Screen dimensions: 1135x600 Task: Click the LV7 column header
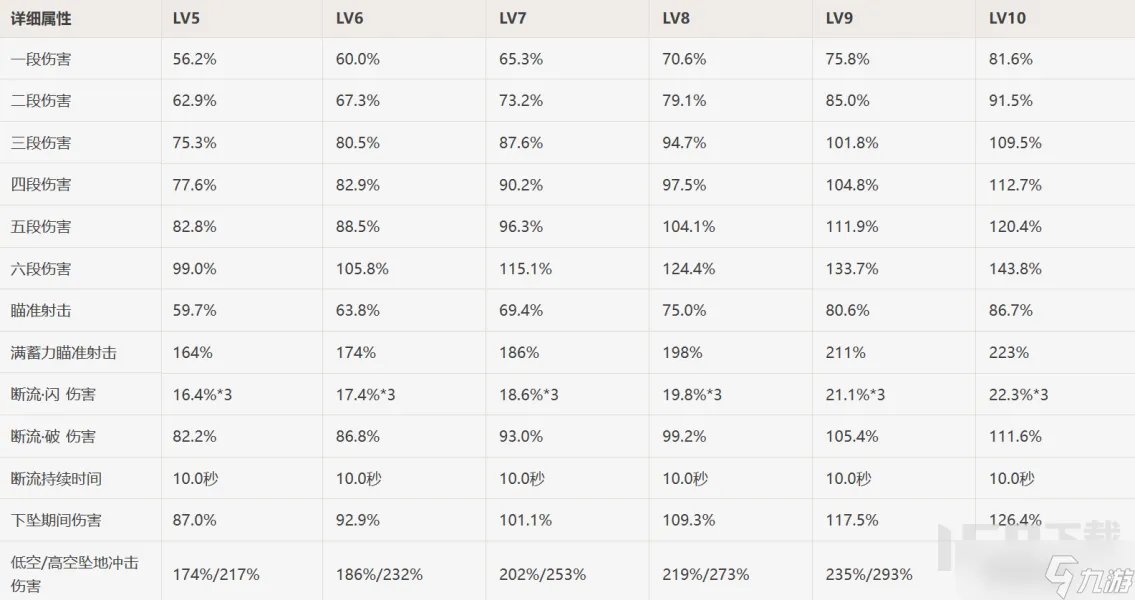click(x=513, y=18)
